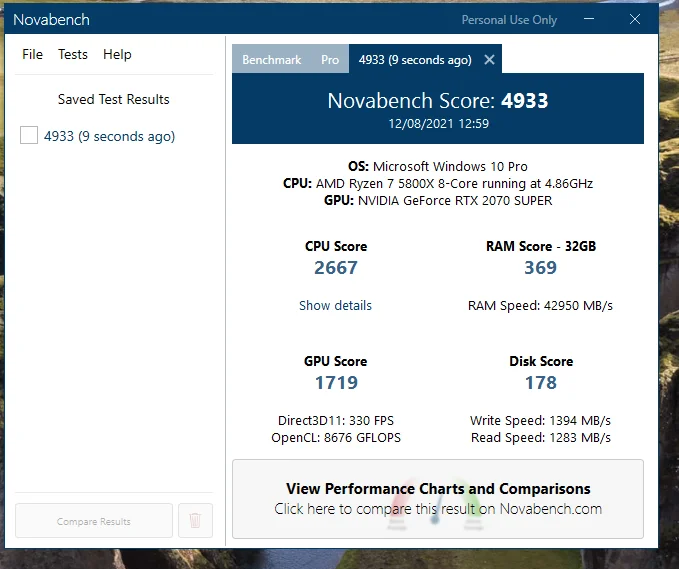Click the Read Speed: 1283 MB/s text
Viewport: 679px width, 569px height.
tap(540, 438)
